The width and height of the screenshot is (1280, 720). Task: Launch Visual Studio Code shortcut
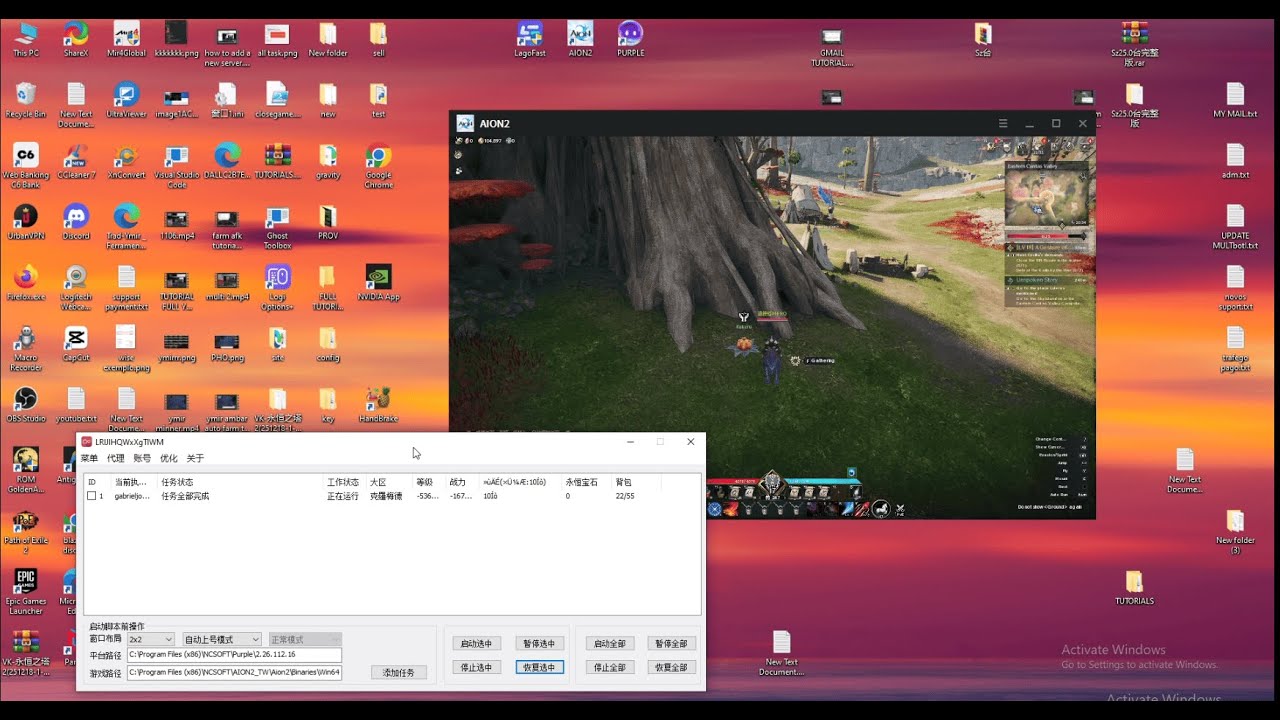click(177, 166)
